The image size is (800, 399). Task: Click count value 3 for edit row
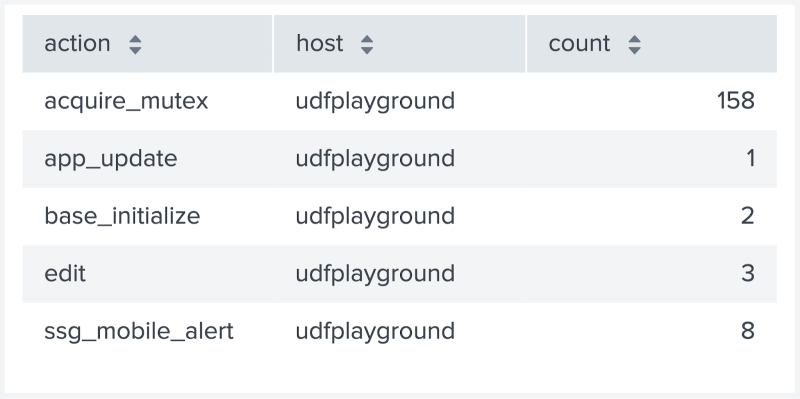point(747,273)
